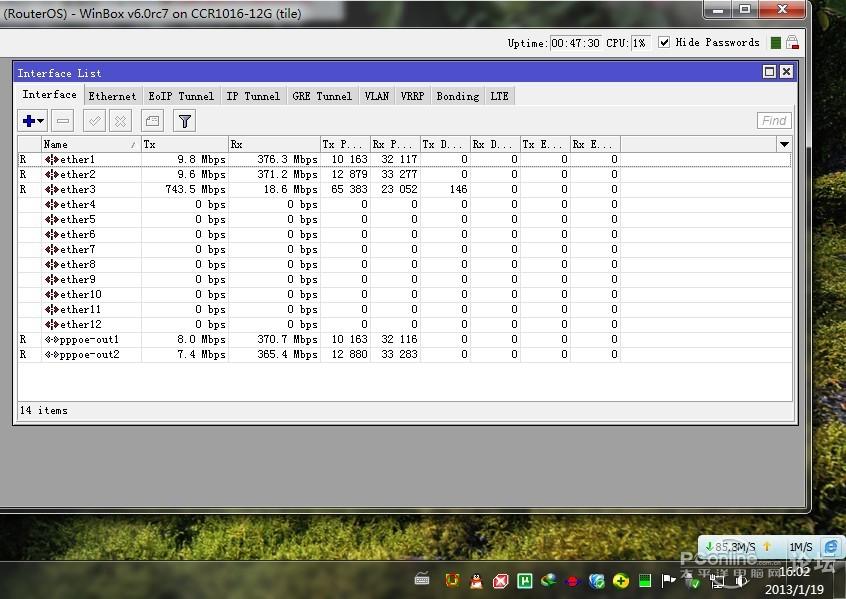846x599 pixels.
Task: Switch to the Ethernet tab
Action: click(x=112, y=96)
